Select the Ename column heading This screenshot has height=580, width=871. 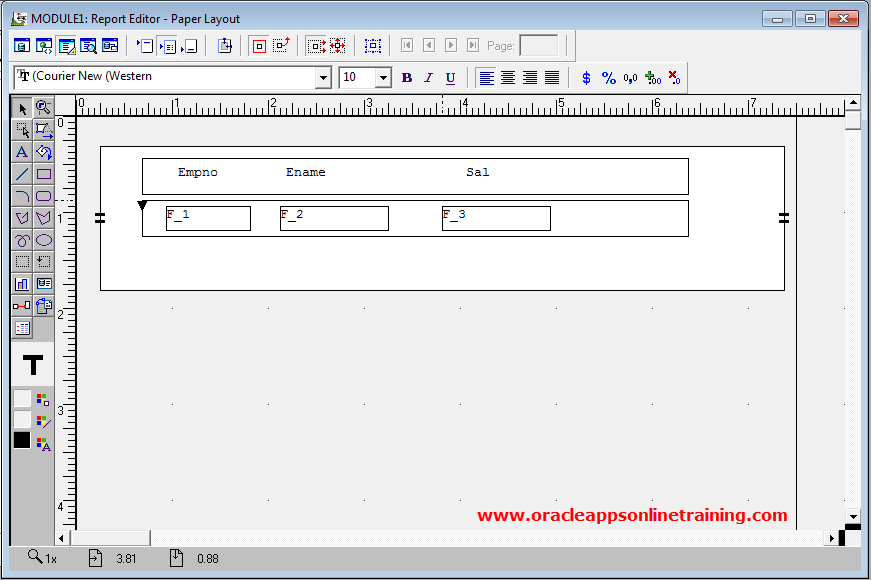pyautogui.click(x=305, y=172)
